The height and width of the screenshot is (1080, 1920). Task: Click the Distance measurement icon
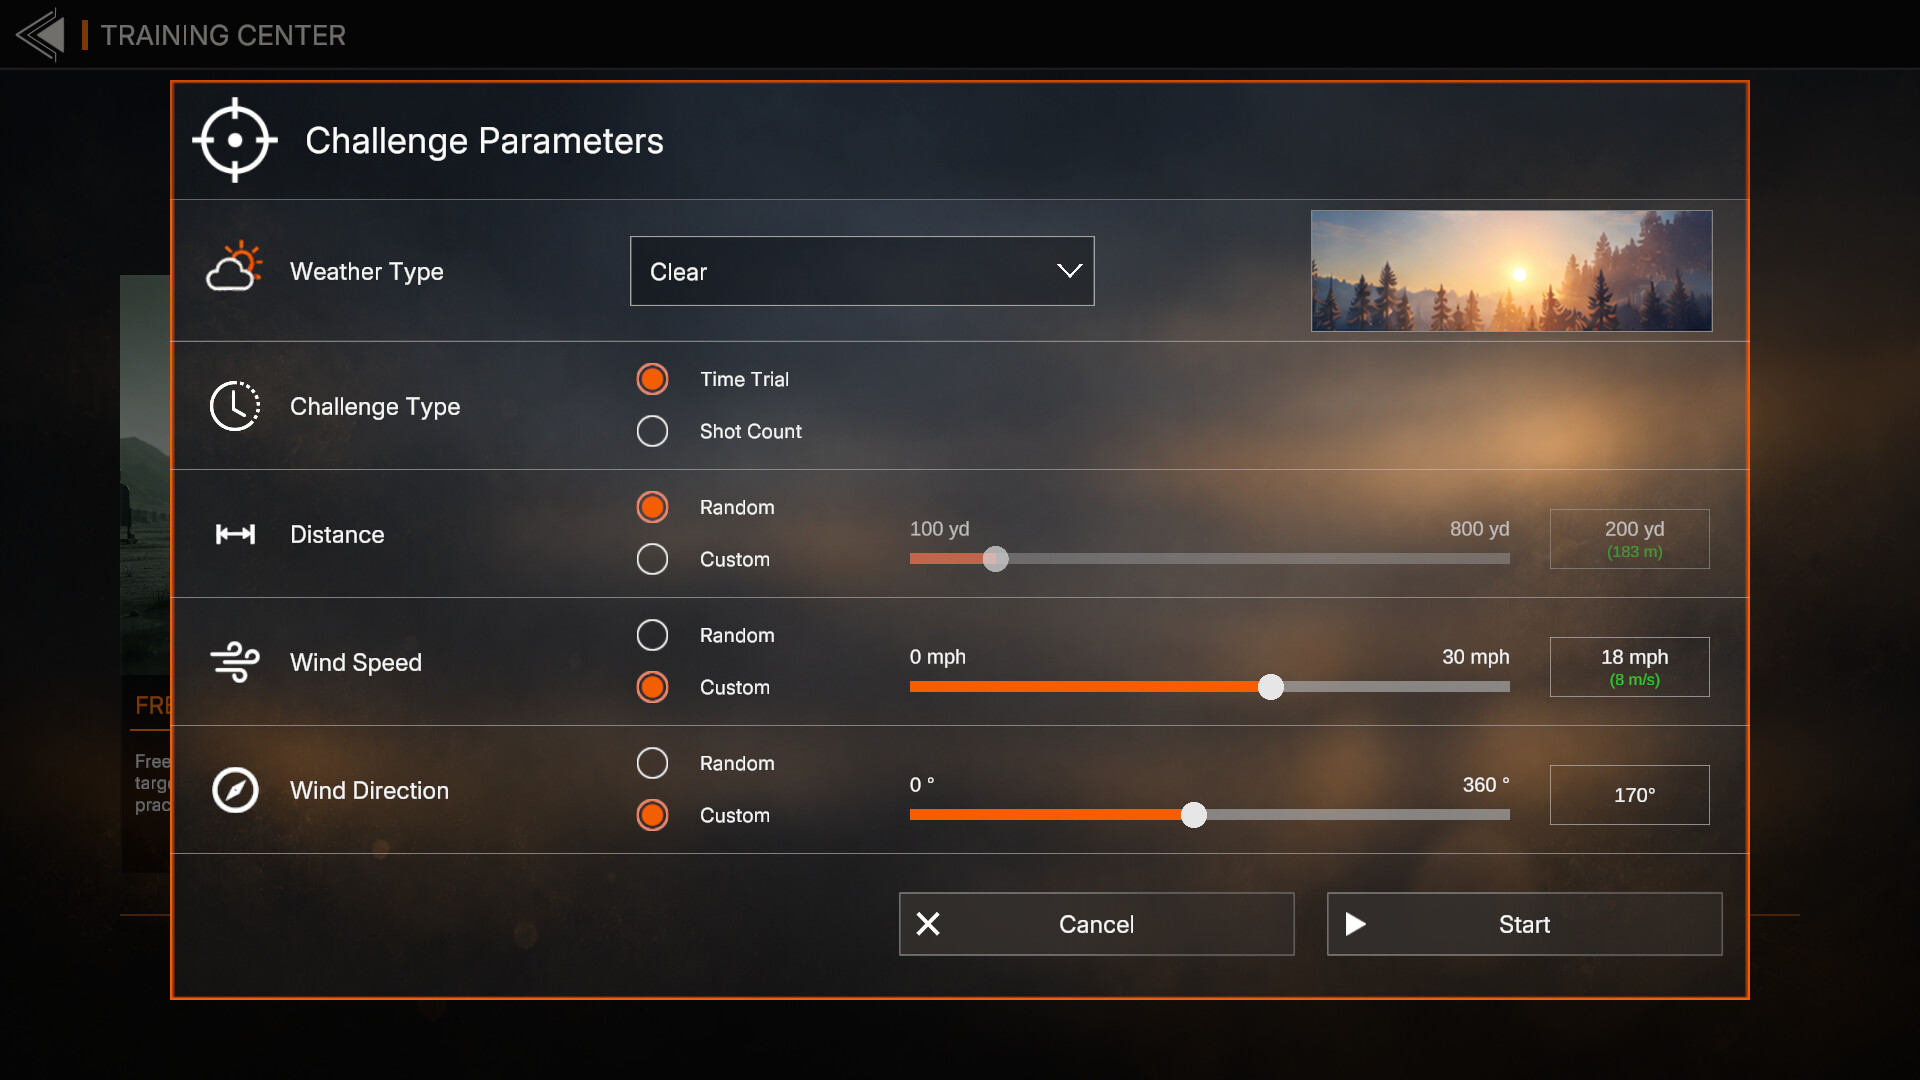click(235, 534)
